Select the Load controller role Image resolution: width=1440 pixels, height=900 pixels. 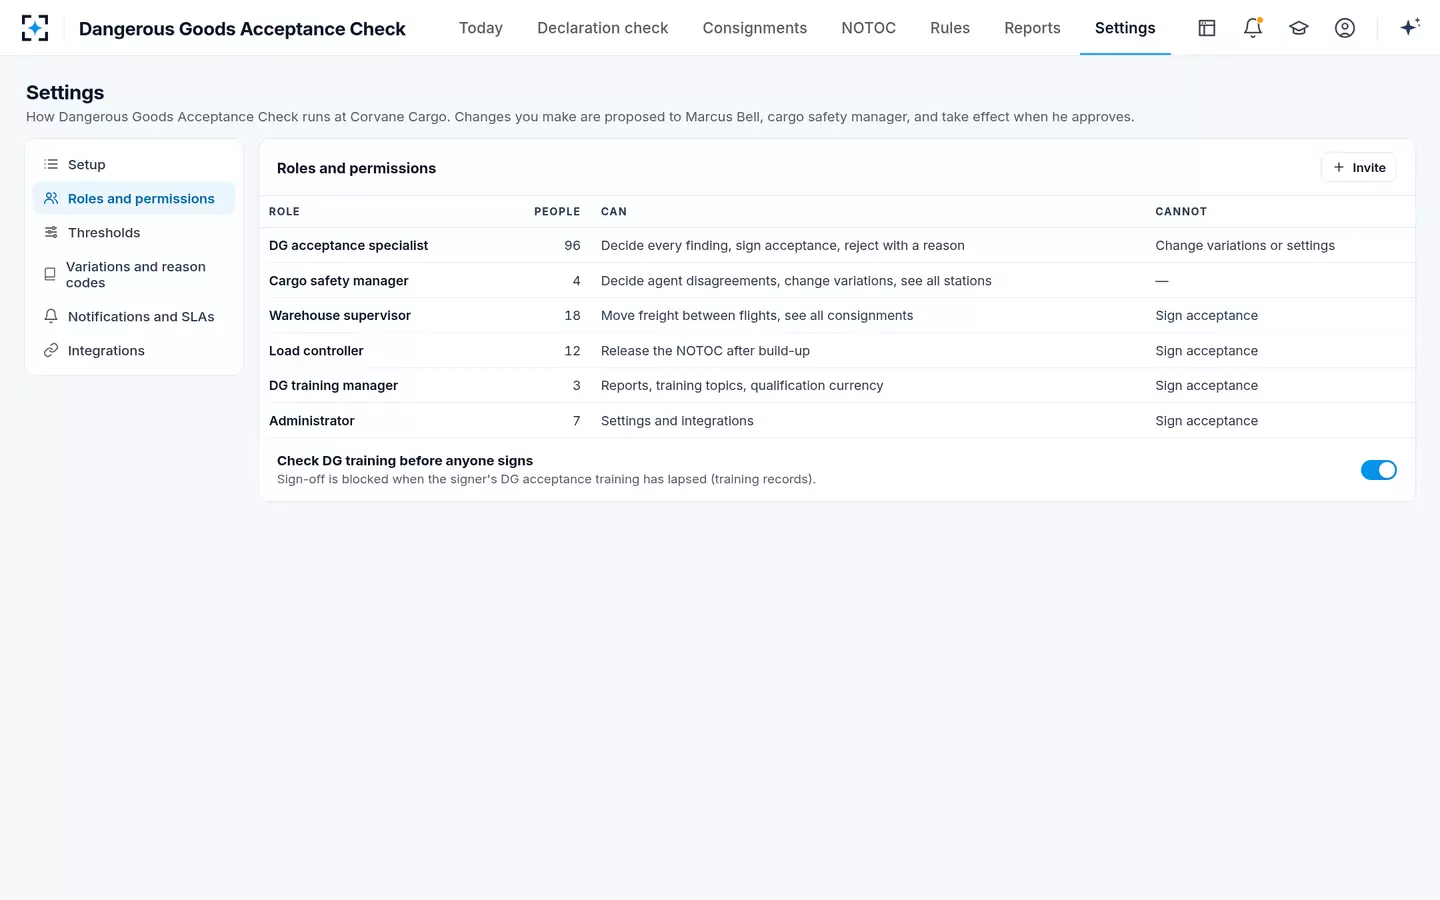pos(316,351)
